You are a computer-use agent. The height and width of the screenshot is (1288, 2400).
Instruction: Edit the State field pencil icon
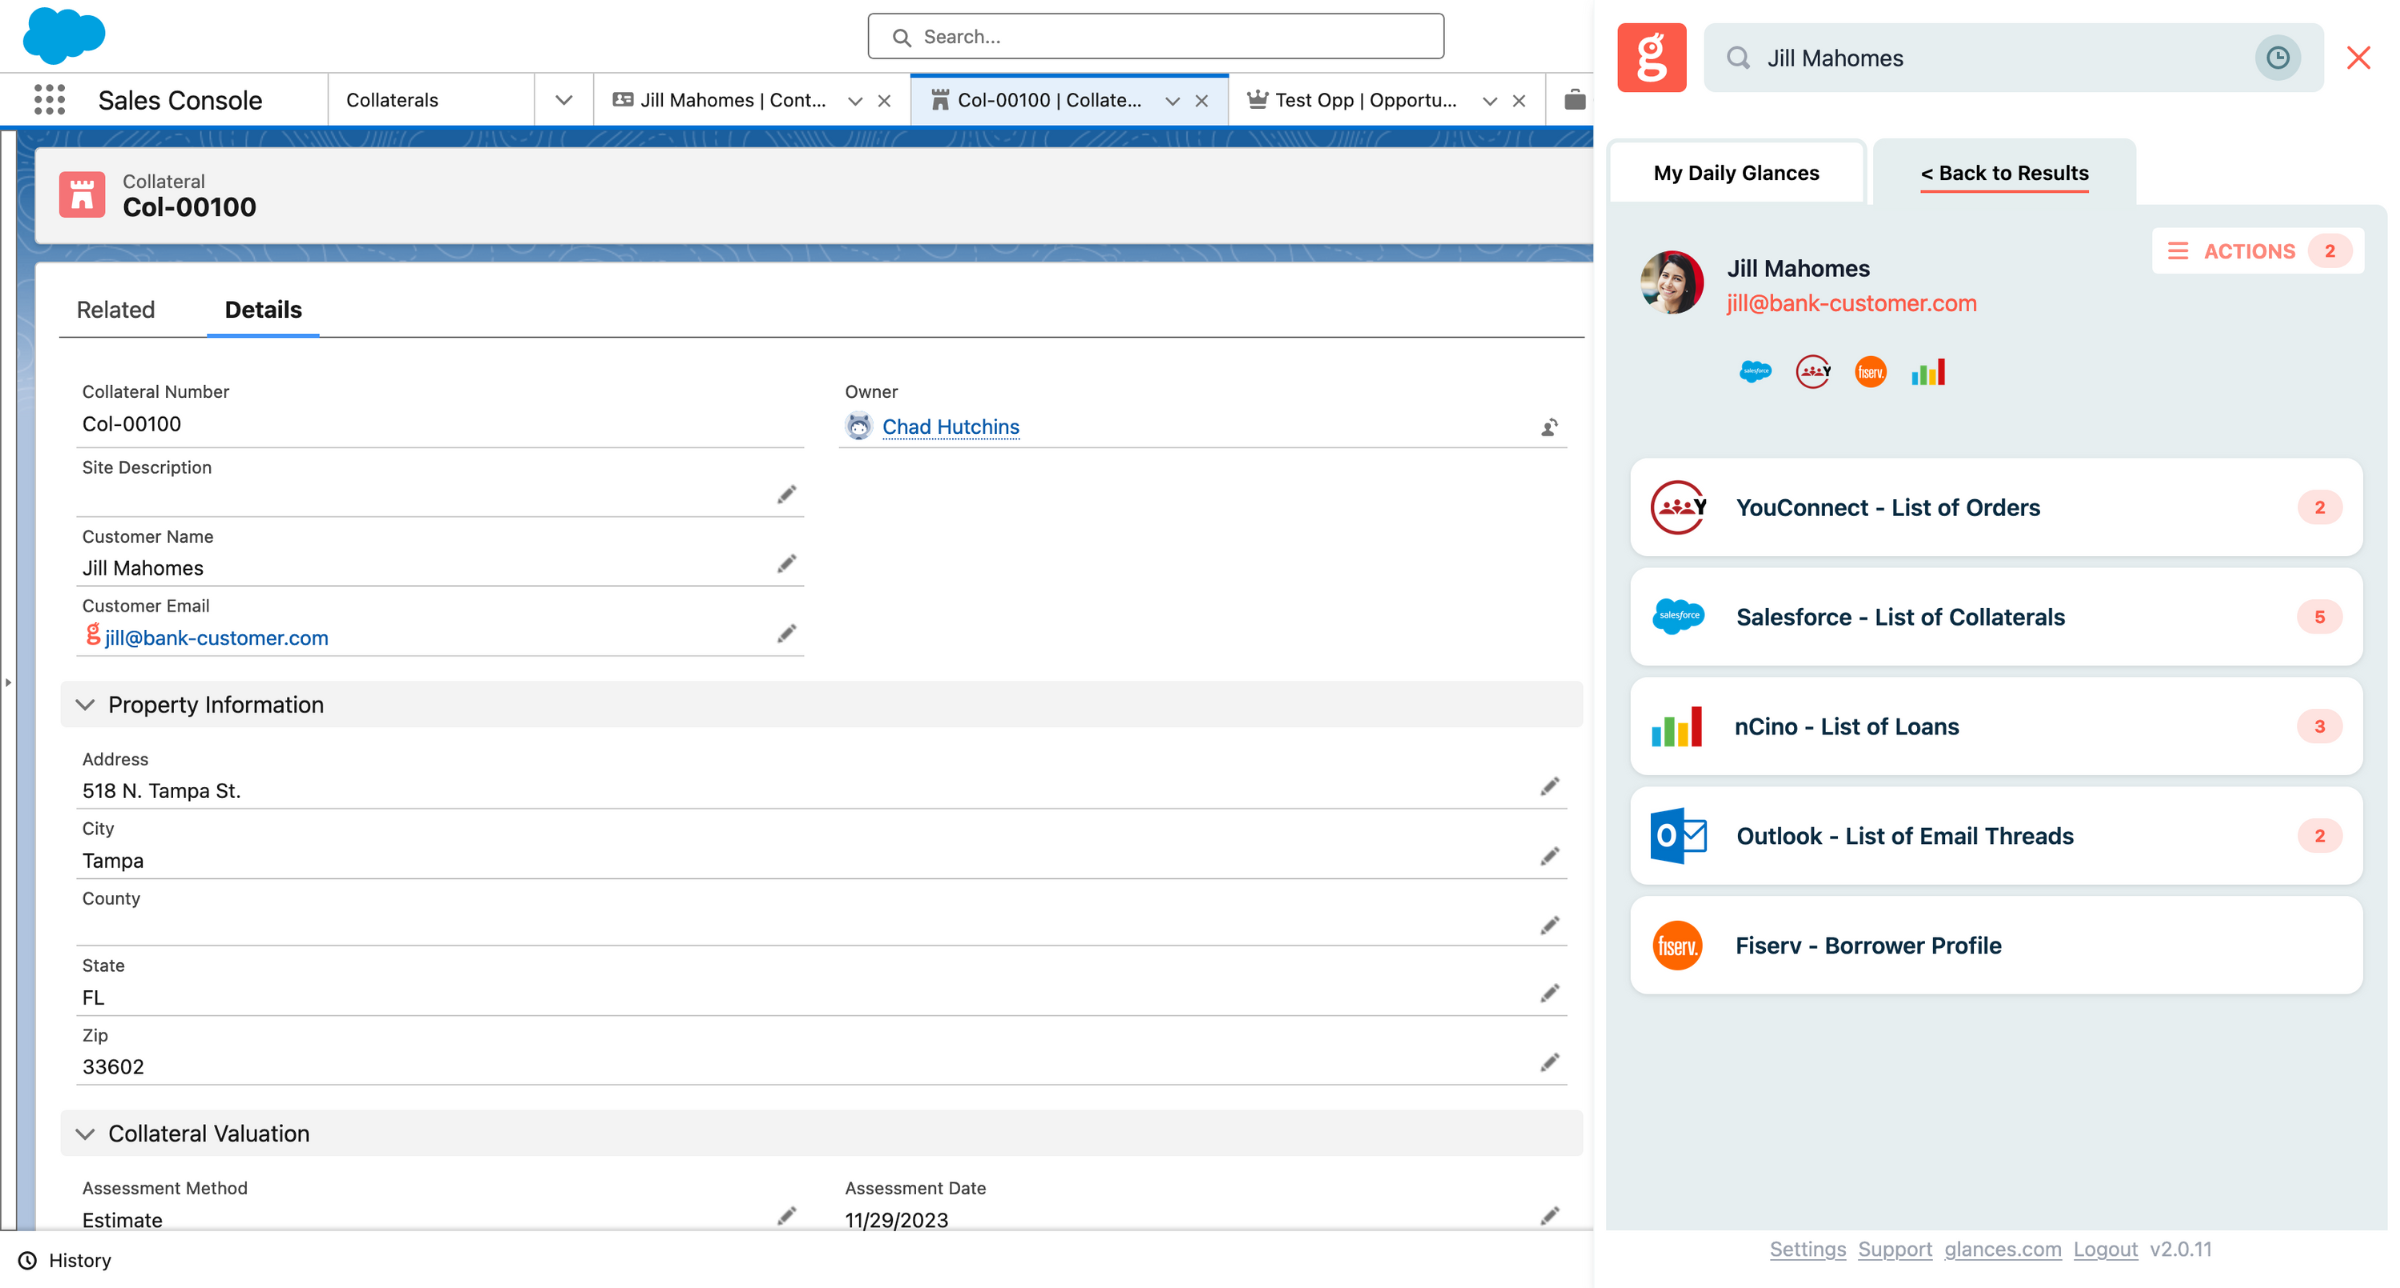point(1549,994)
